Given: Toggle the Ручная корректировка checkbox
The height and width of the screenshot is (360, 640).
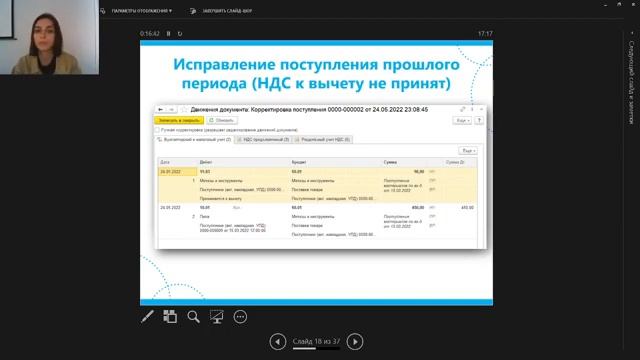Looking at the screenshot, I should (x=157, y=130).
